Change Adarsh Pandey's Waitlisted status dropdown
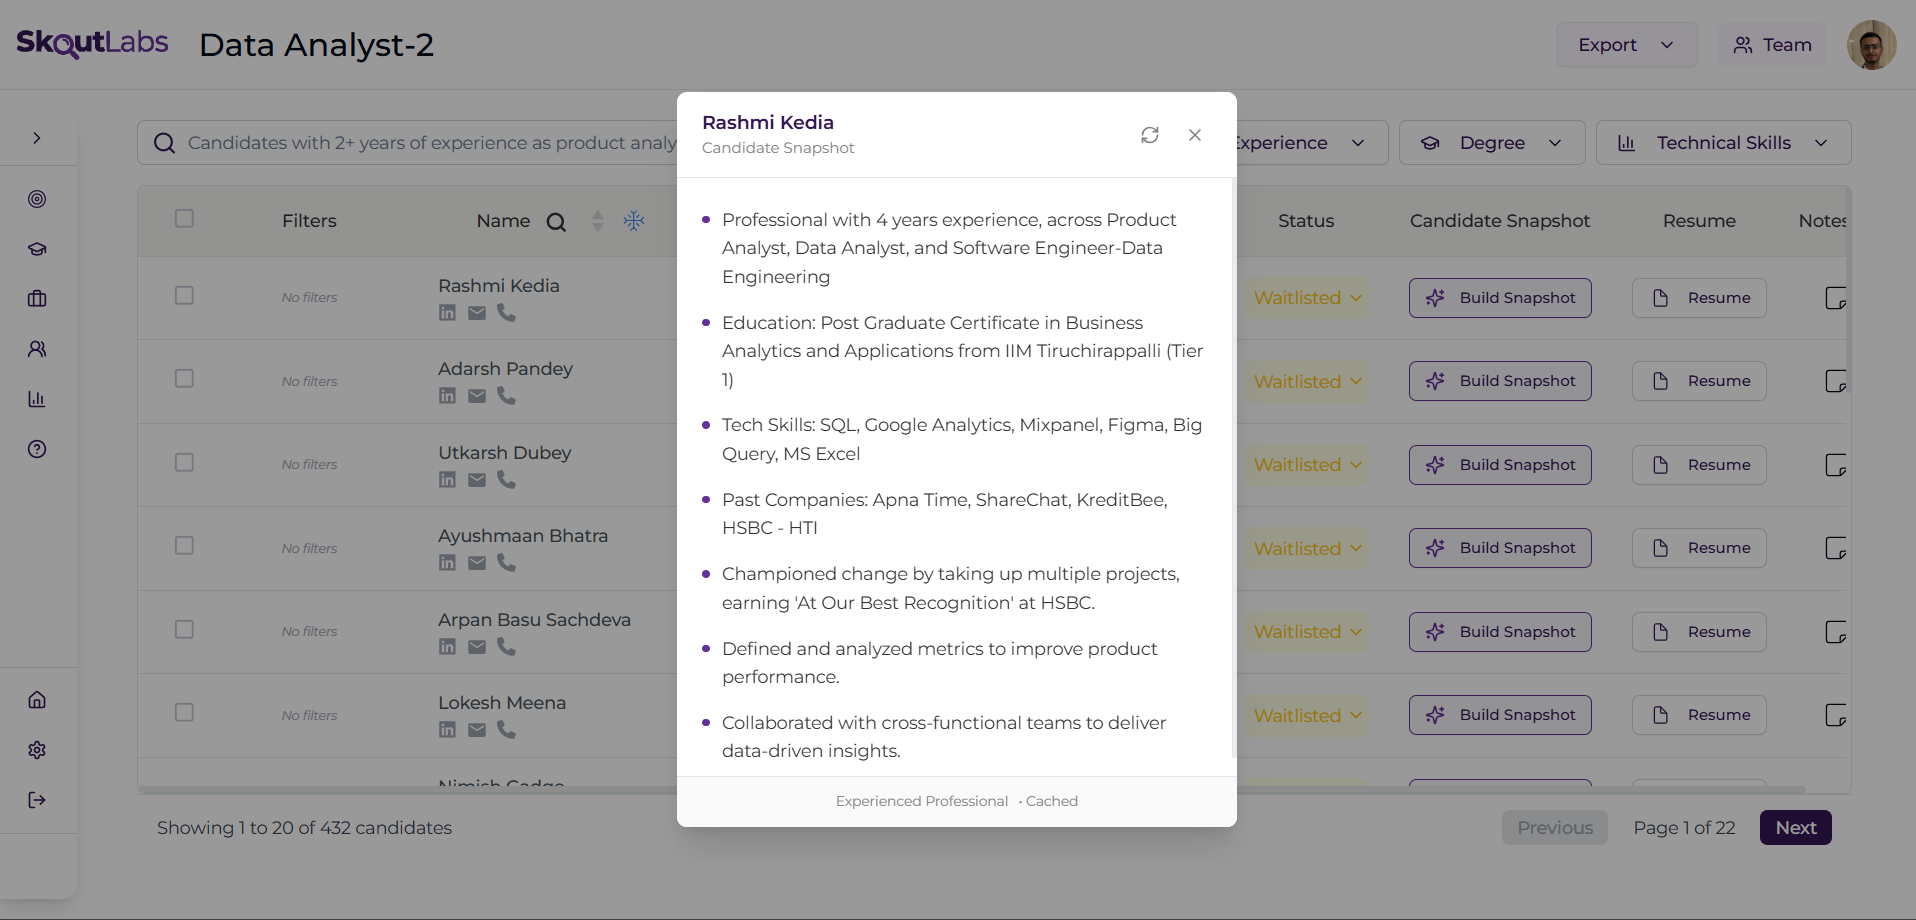Image resolution: width=1916 pixels, height=920 pixels. click(x=1307, y=381)
